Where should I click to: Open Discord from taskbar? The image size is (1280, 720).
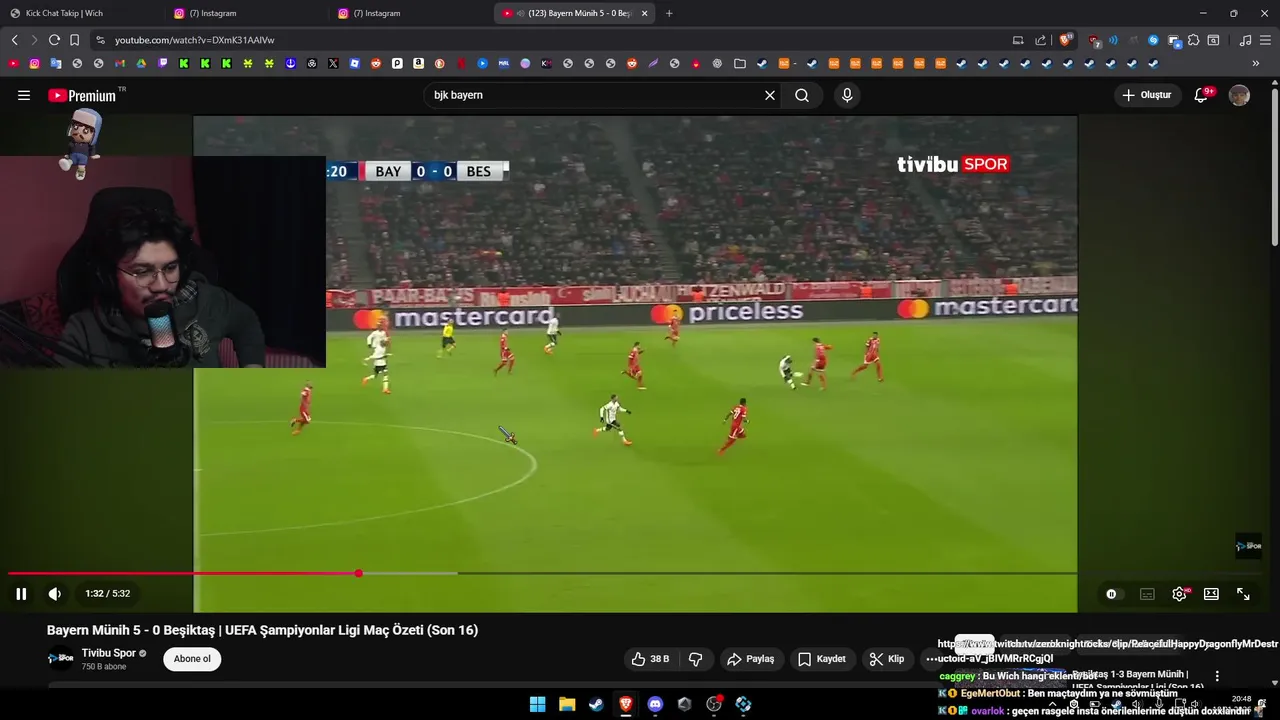(x=655, y=704)
